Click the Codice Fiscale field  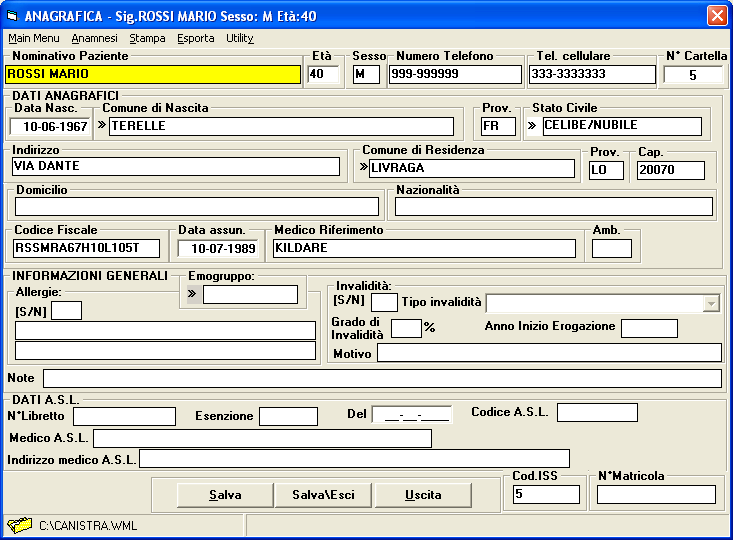(x=86, y=248)
